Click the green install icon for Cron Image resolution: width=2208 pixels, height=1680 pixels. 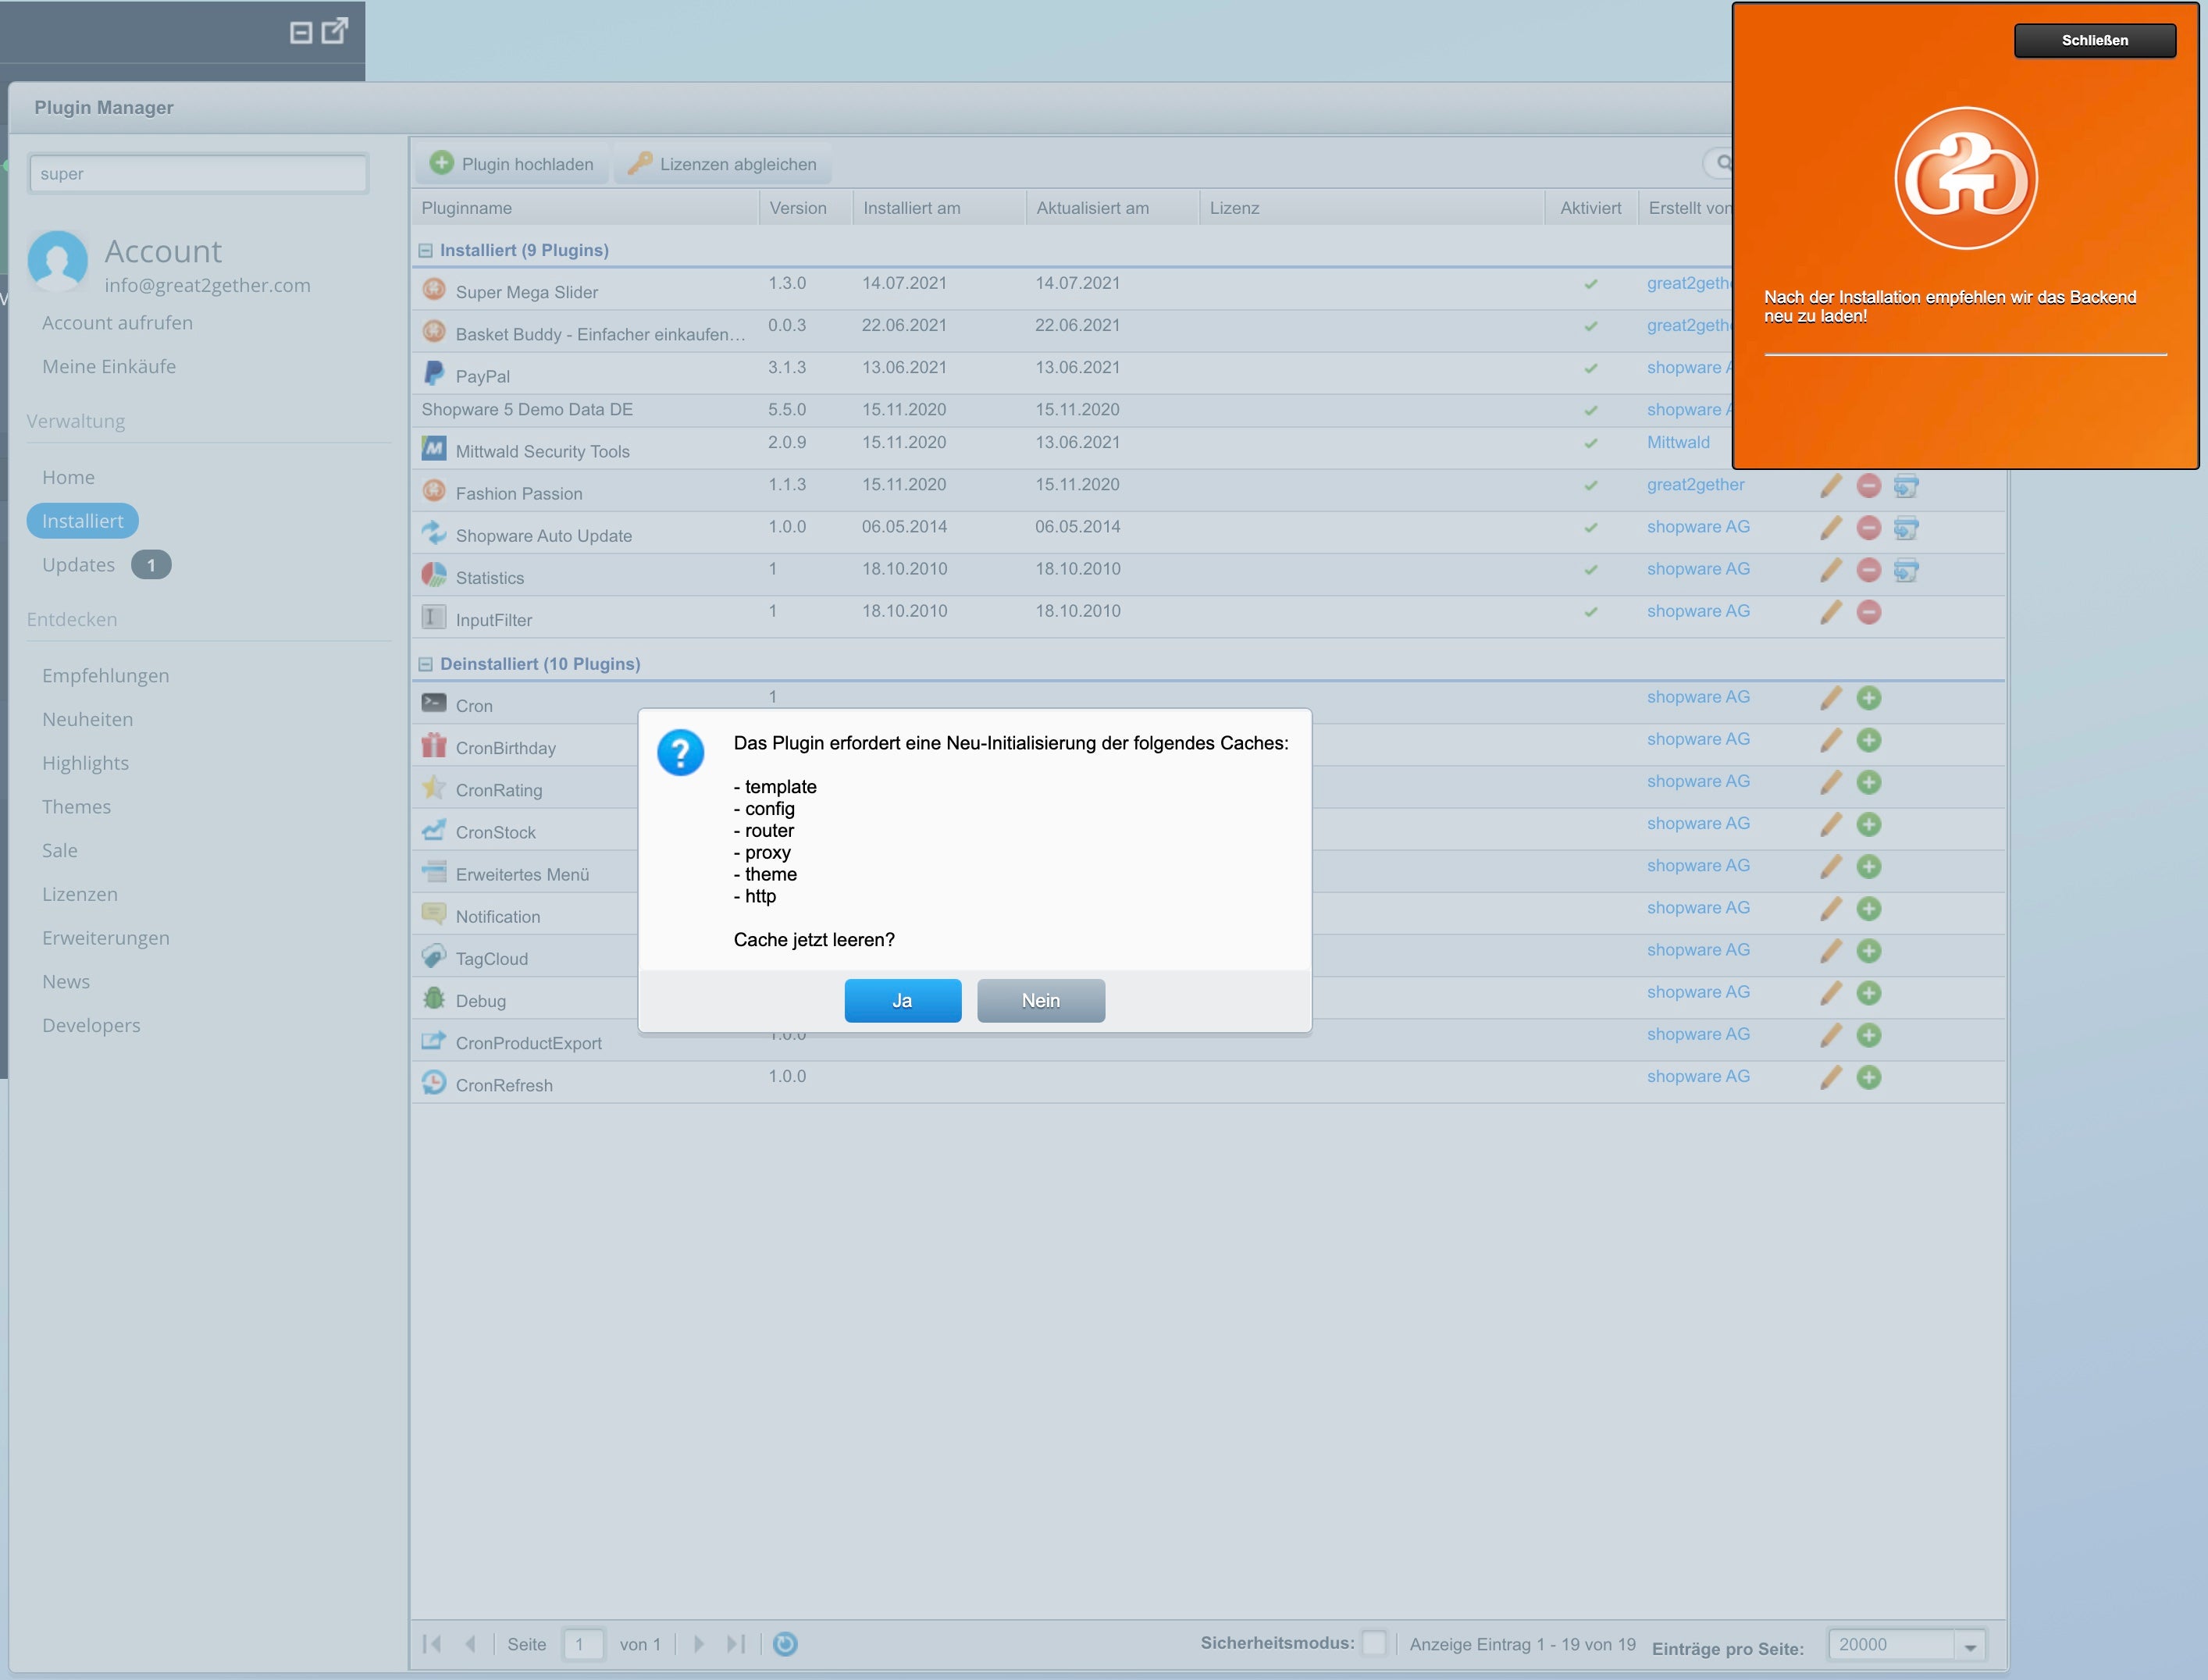[x=1868, y=698]
